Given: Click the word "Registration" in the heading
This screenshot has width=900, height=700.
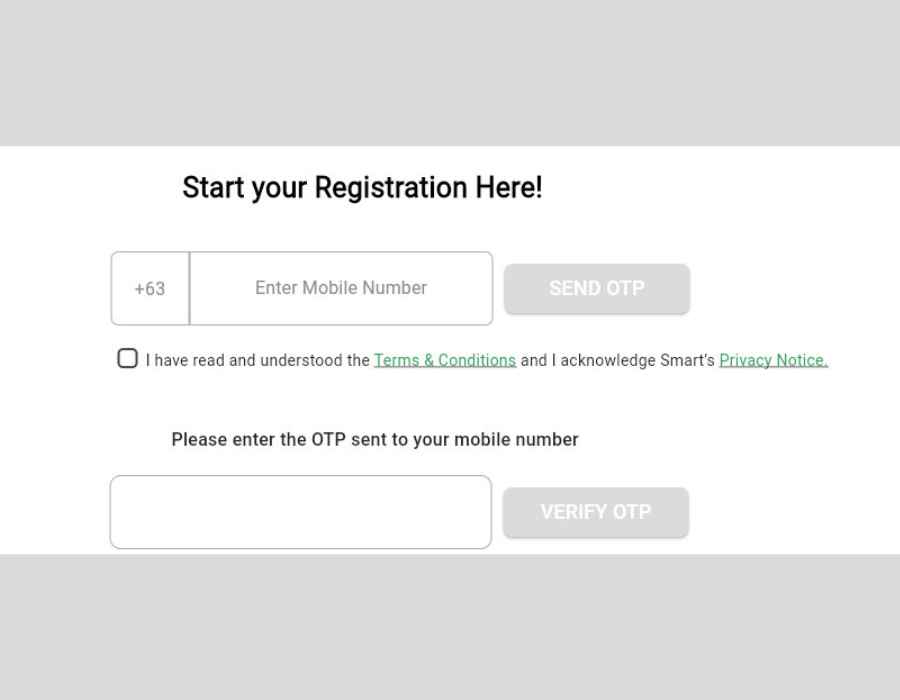Looking at the screenshot, I should 391,188.
